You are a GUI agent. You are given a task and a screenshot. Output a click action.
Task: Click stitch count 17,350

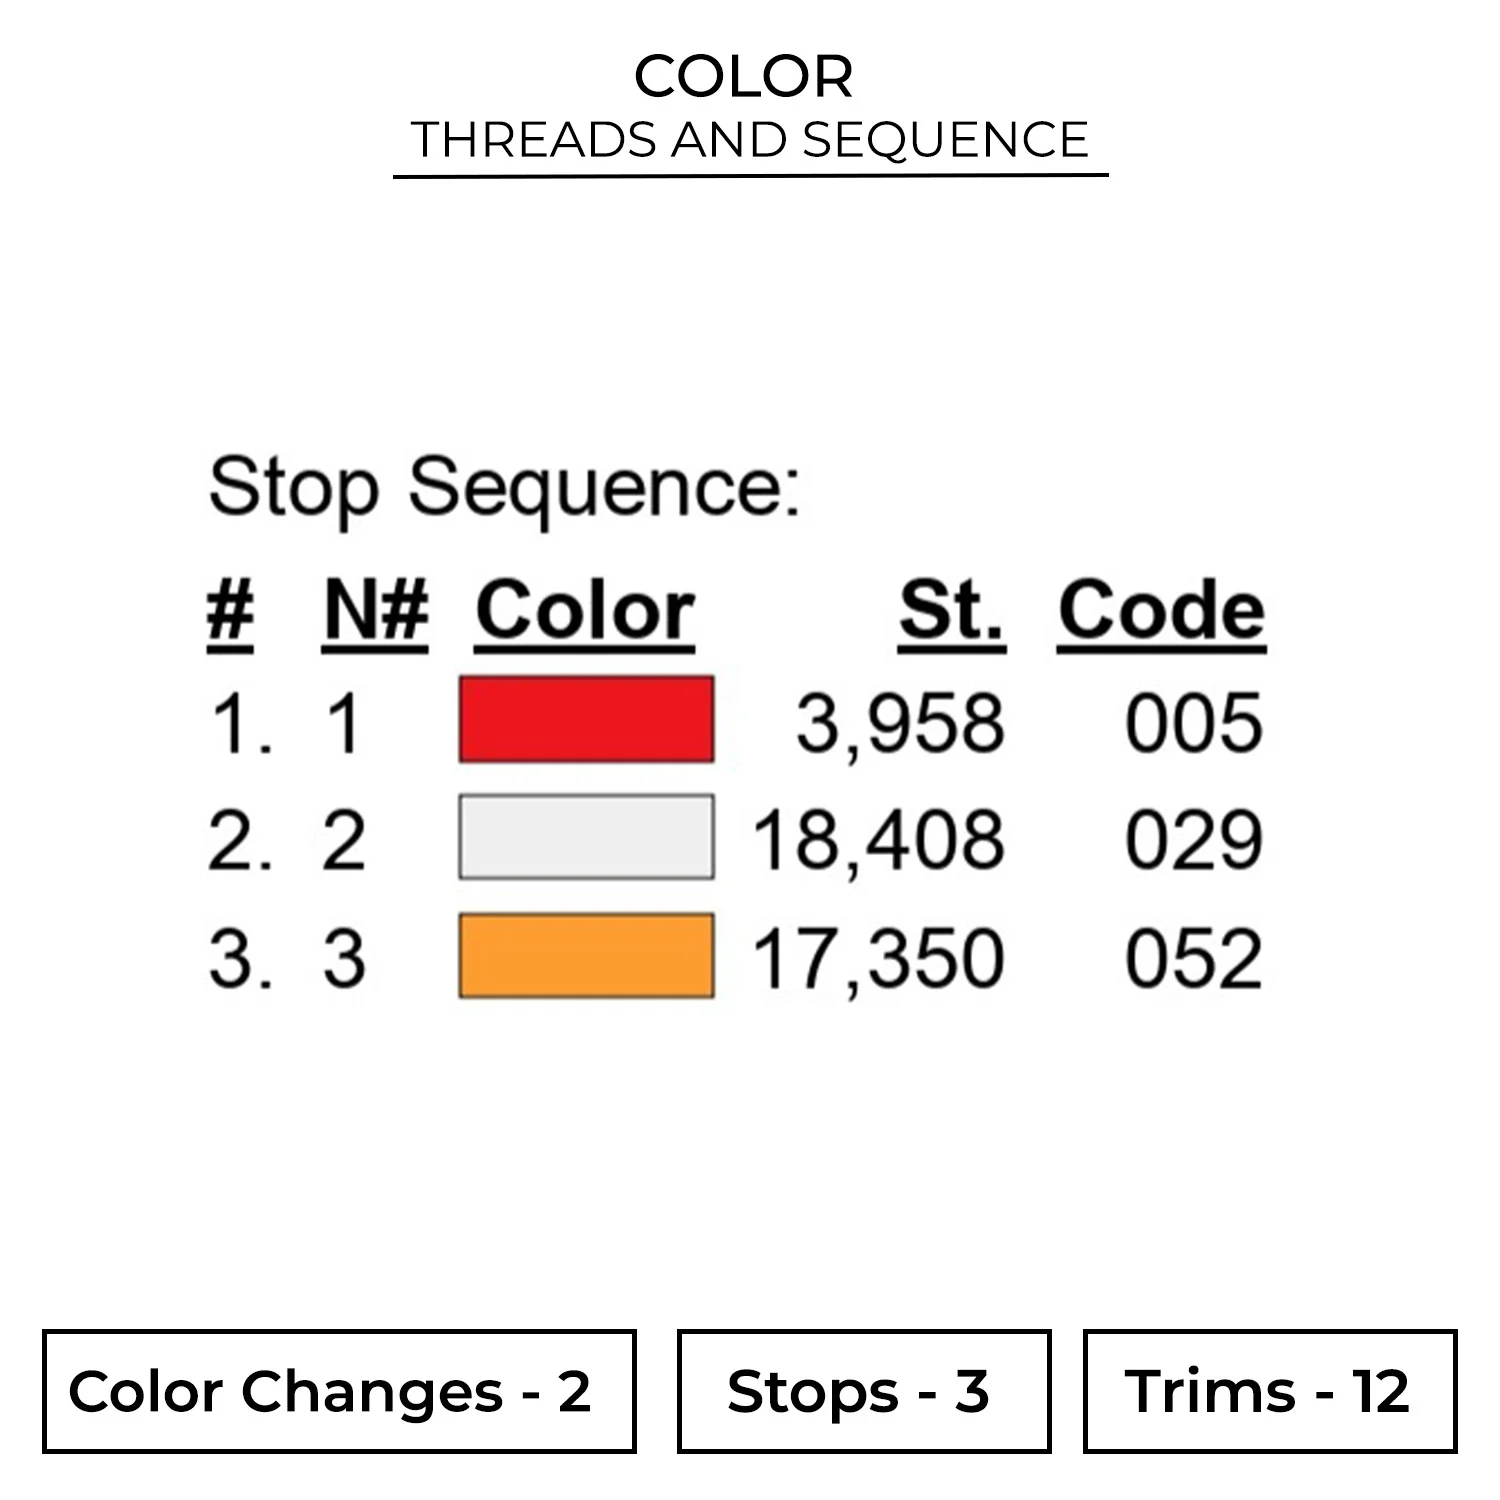(878, 959)
